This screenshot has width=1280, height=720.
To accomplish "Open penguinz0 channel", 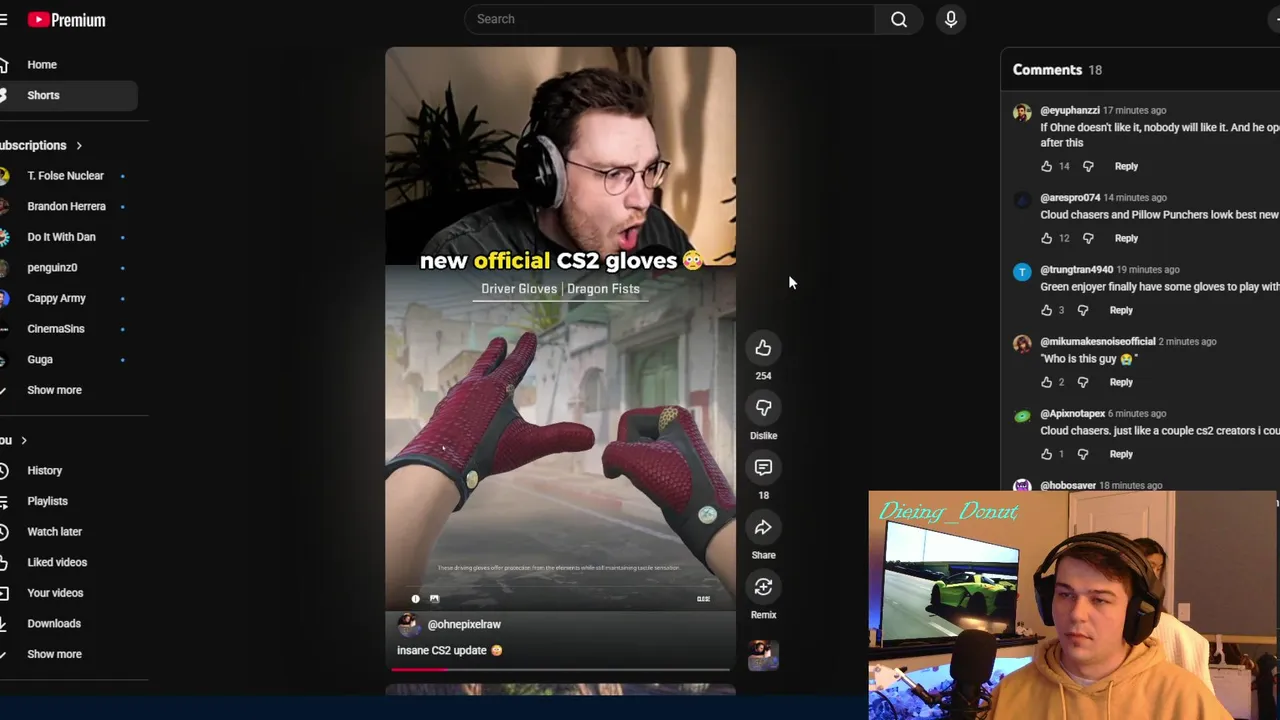I will coord(52,267).
